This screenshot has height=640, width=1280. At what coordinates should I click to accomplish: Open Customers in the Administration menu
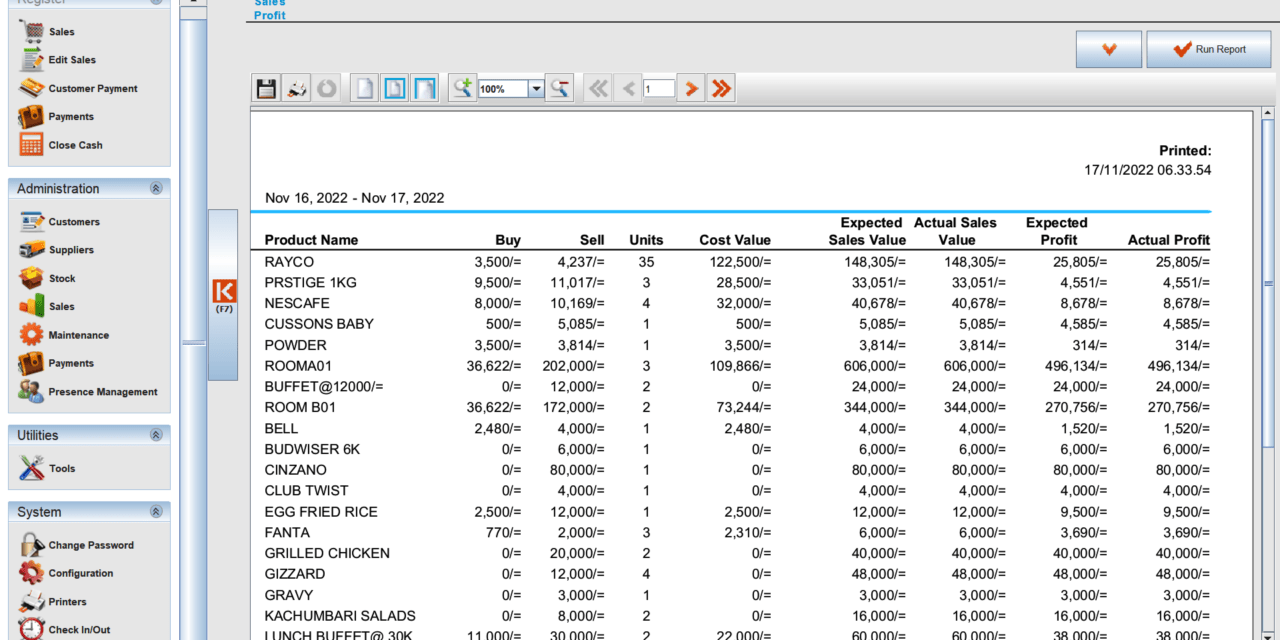pyautogui.click(x=74, y=221)
